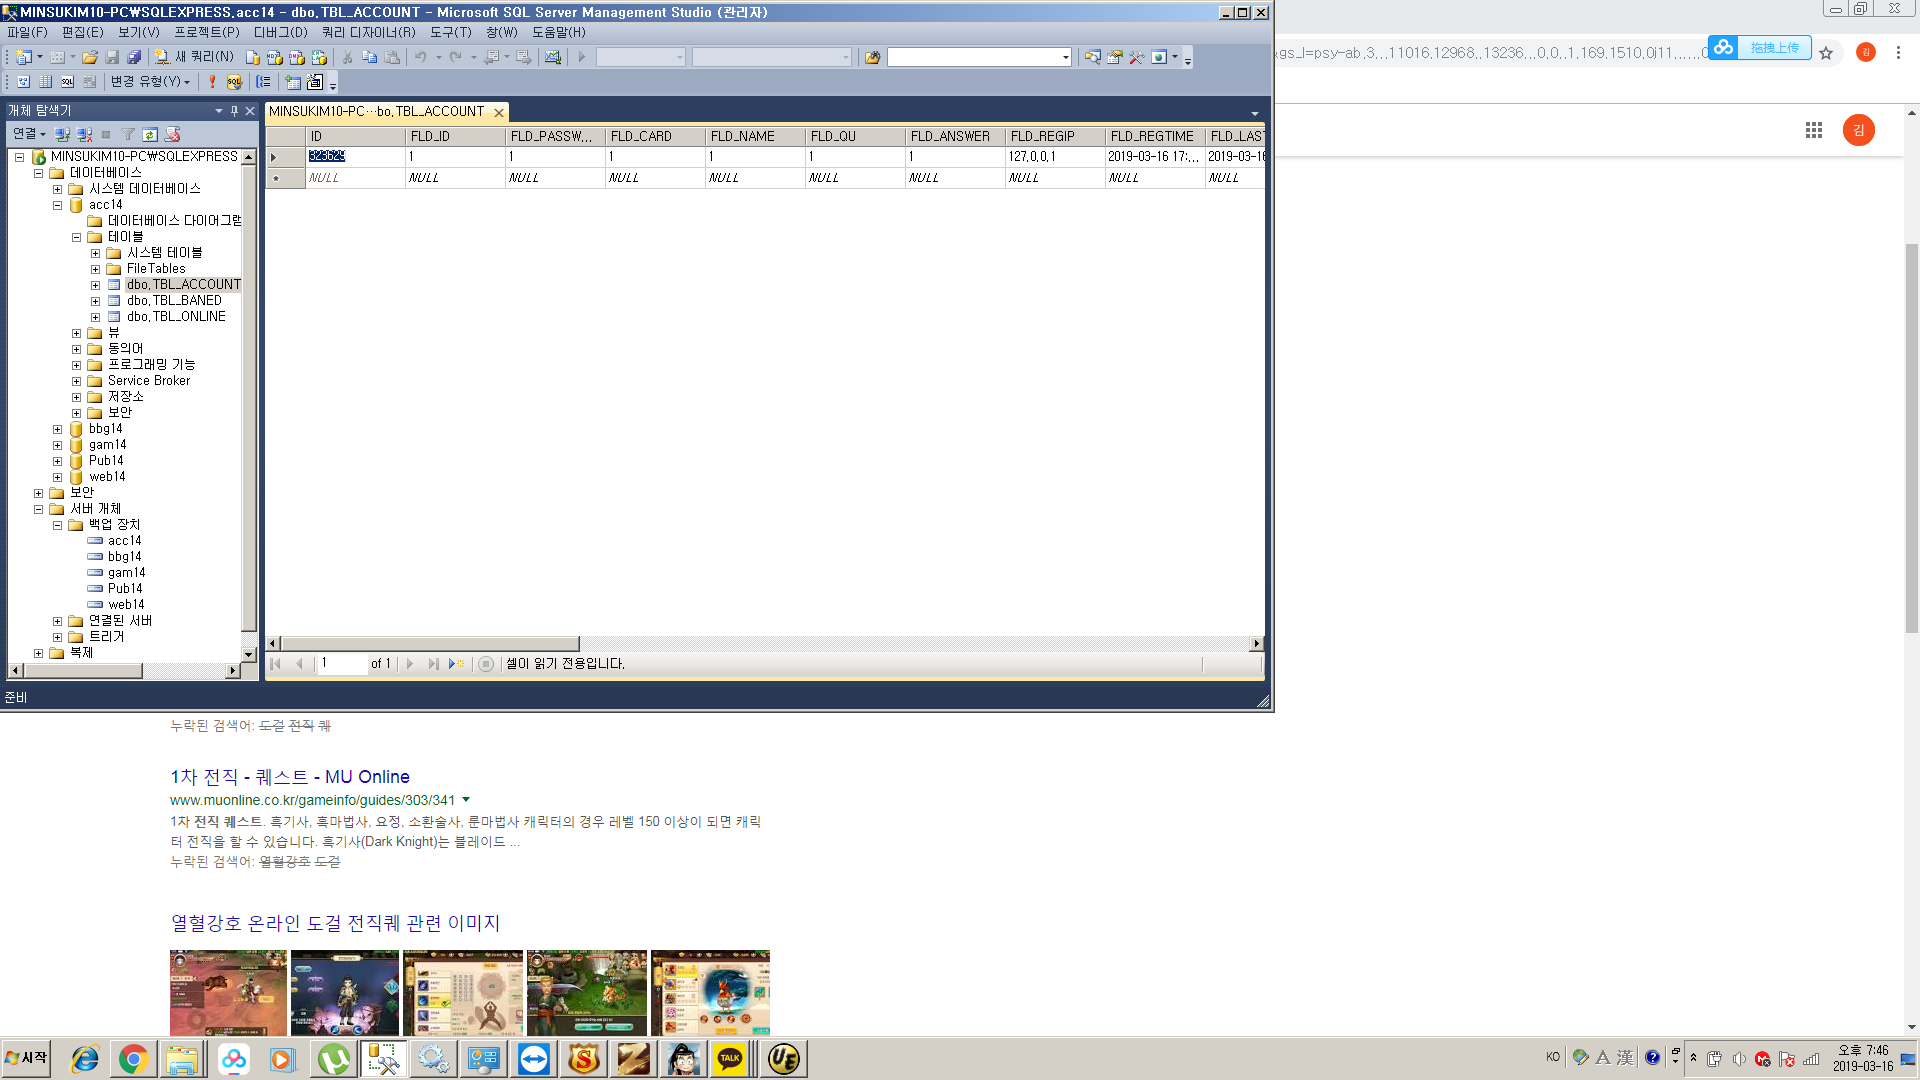Open the Google apps grid icon in Chrome
1920x1080 pixels.
1814,130
